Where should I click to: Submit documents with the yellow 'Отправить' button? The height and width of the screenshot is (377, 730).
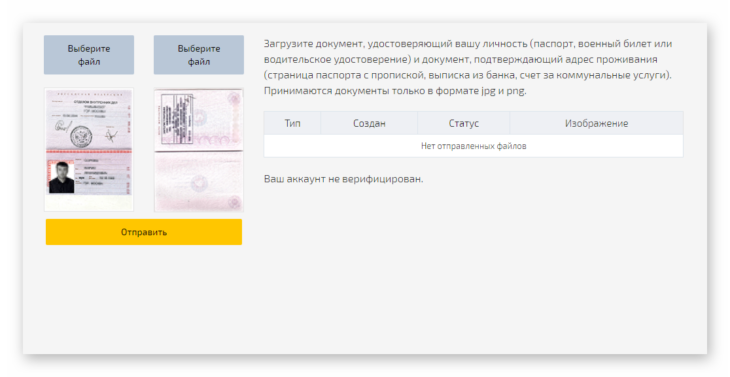(144, 232)
